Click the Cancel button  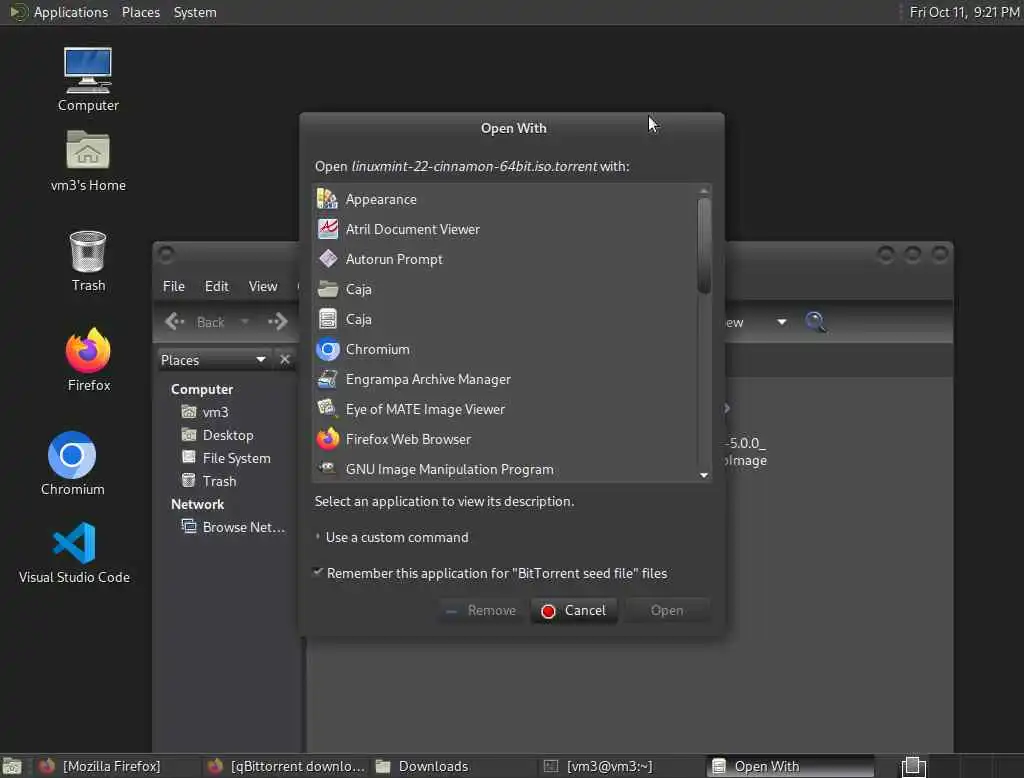coord(574,610)
